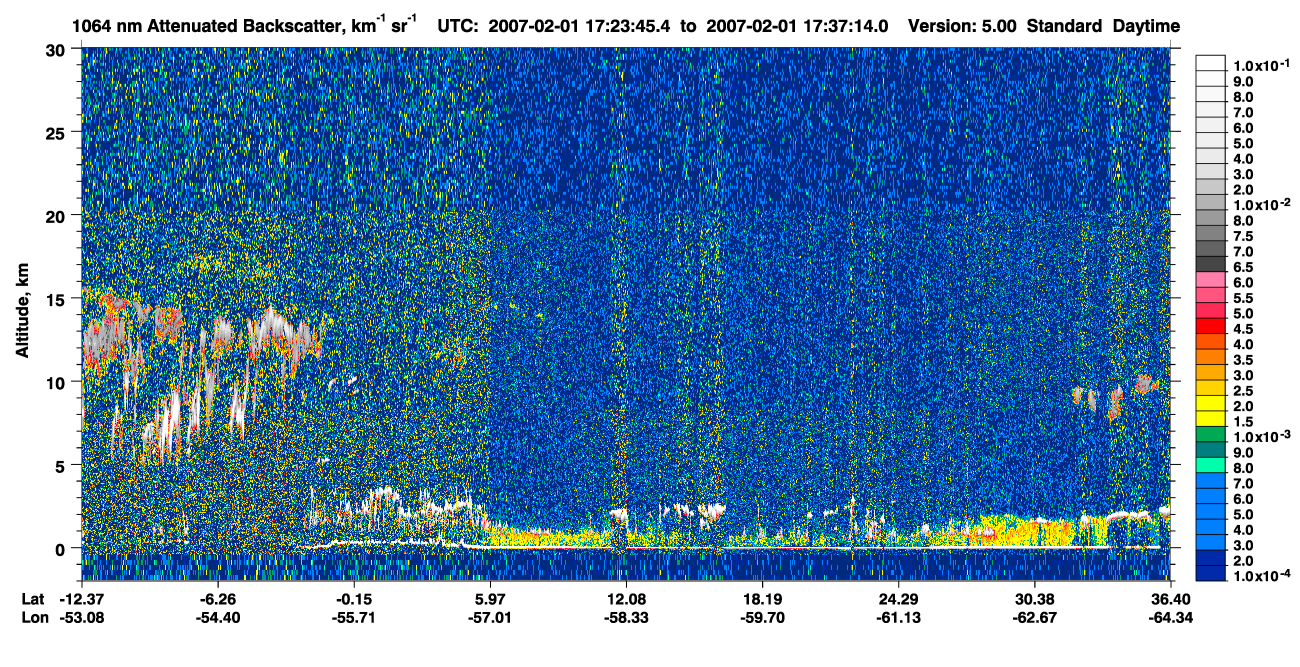1300x667 pixels.
Task: Click the longitude value -54.40
Action: [x=218, y=617]
